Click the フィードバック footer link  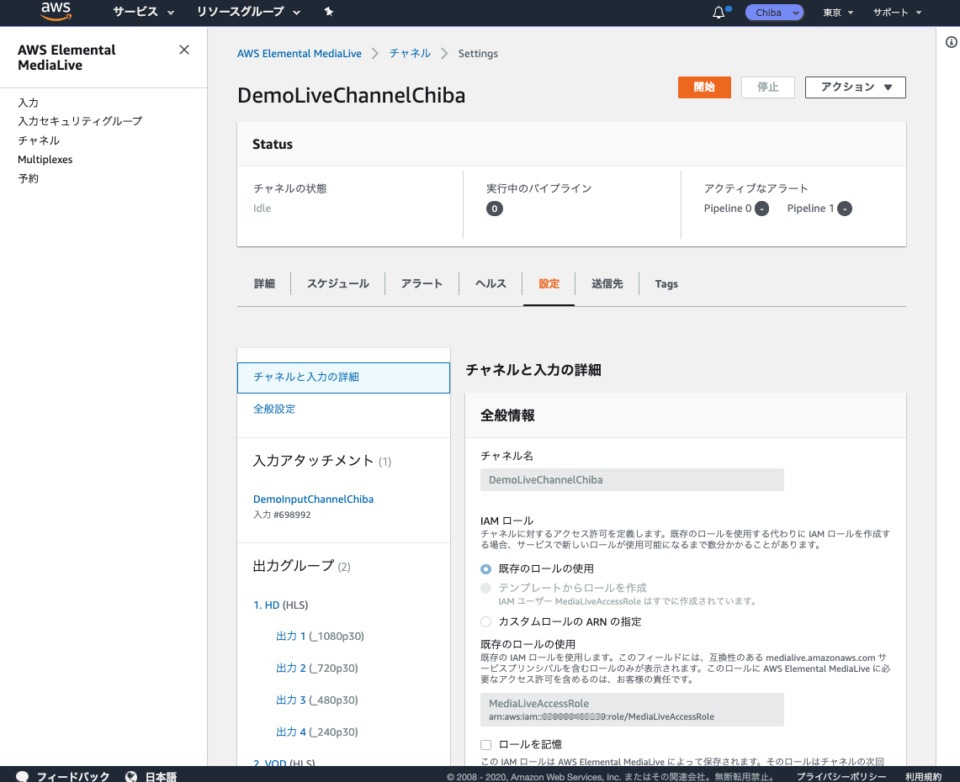point(73,776)
